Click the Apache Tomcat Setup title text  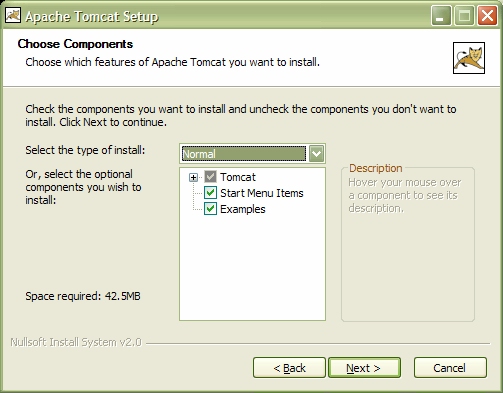[92, 17]
